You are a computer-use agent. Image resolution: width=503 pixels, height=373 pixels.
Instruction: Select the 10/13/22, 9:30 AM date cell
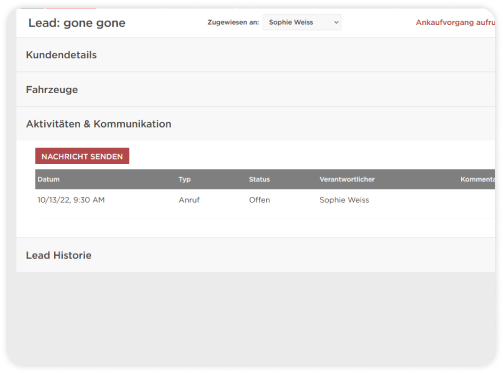pos(71,200)
